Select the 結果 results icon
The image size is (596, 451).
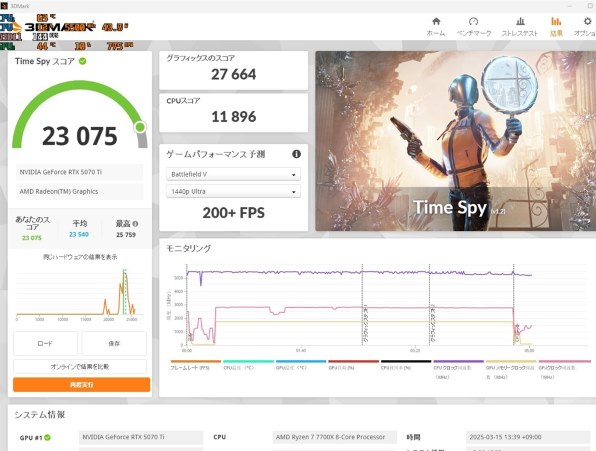[x=556, y=21]
